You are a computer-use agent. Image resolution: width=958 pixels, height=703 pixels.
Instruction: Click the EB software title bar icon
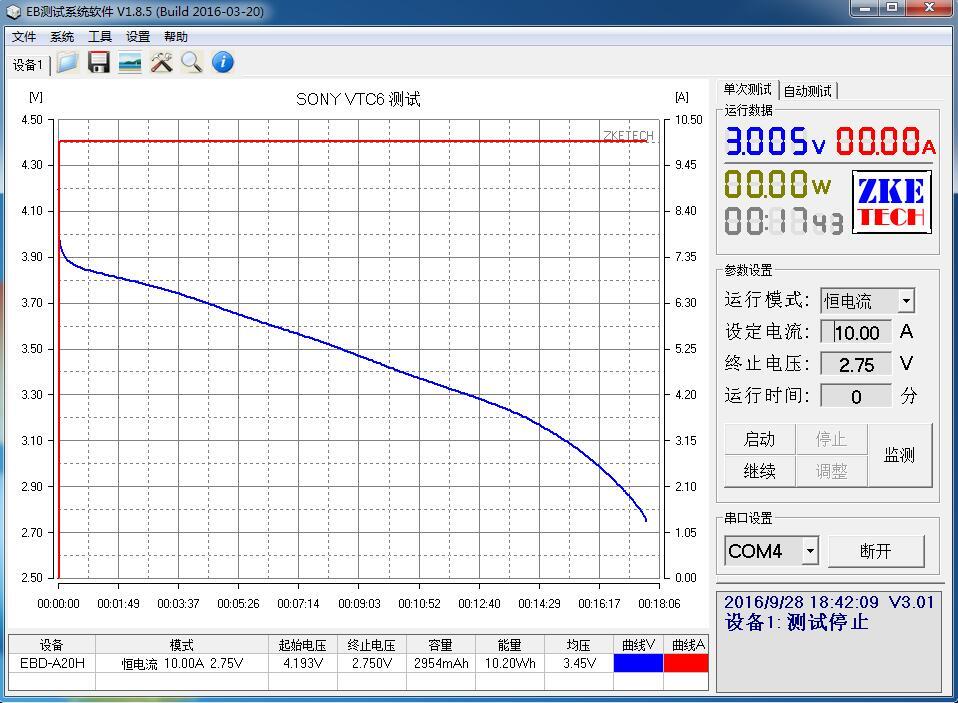click(x=13, y=12)
